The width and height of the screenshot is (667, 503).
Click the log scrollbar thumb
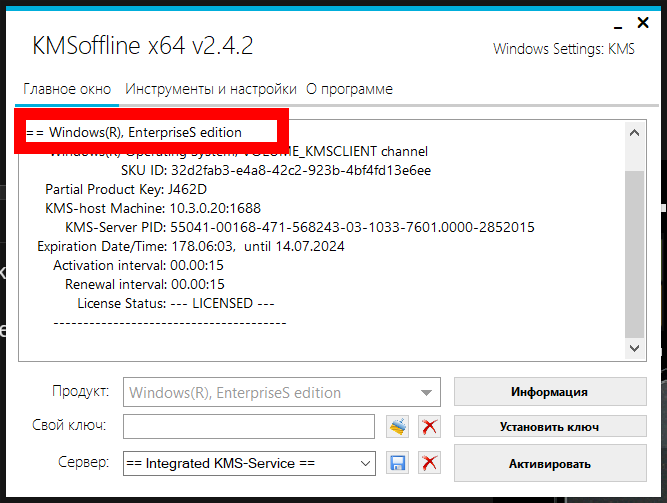(x=634, y=254)
